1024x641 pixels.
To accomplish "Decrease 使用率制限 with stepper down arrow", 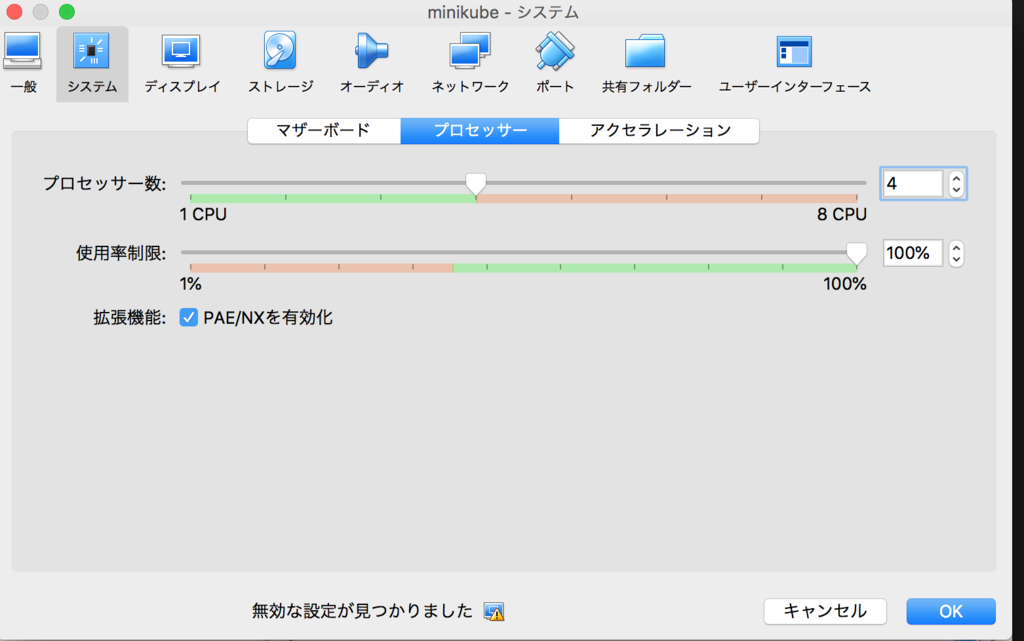I will click(956, 260).
